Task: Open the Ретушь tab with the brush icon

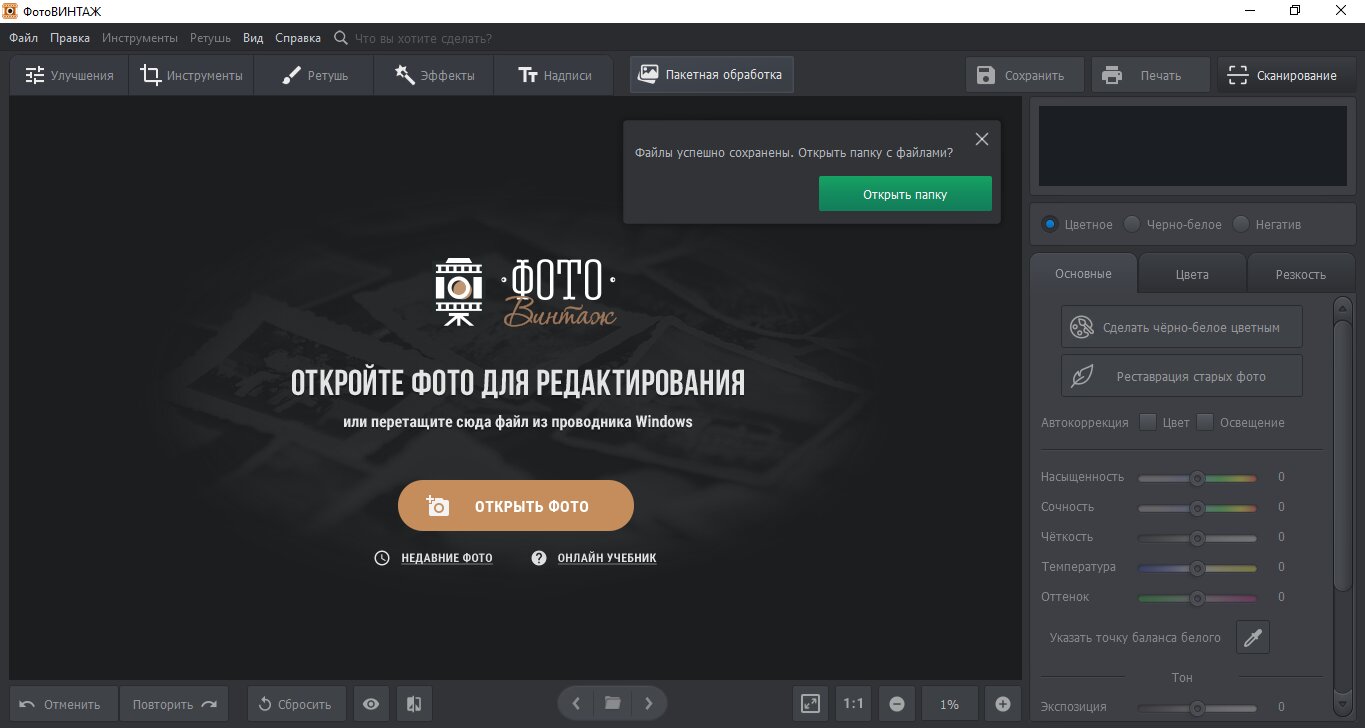Action: click(314, 75)
